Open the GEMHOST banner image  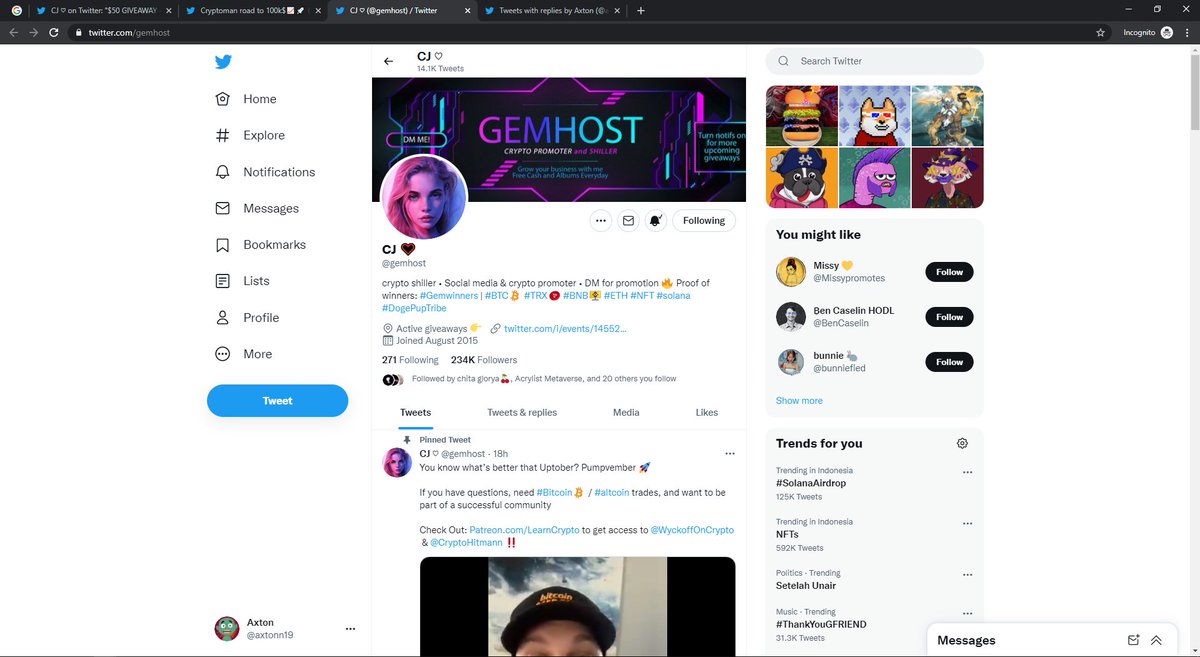tap(559, 140)
